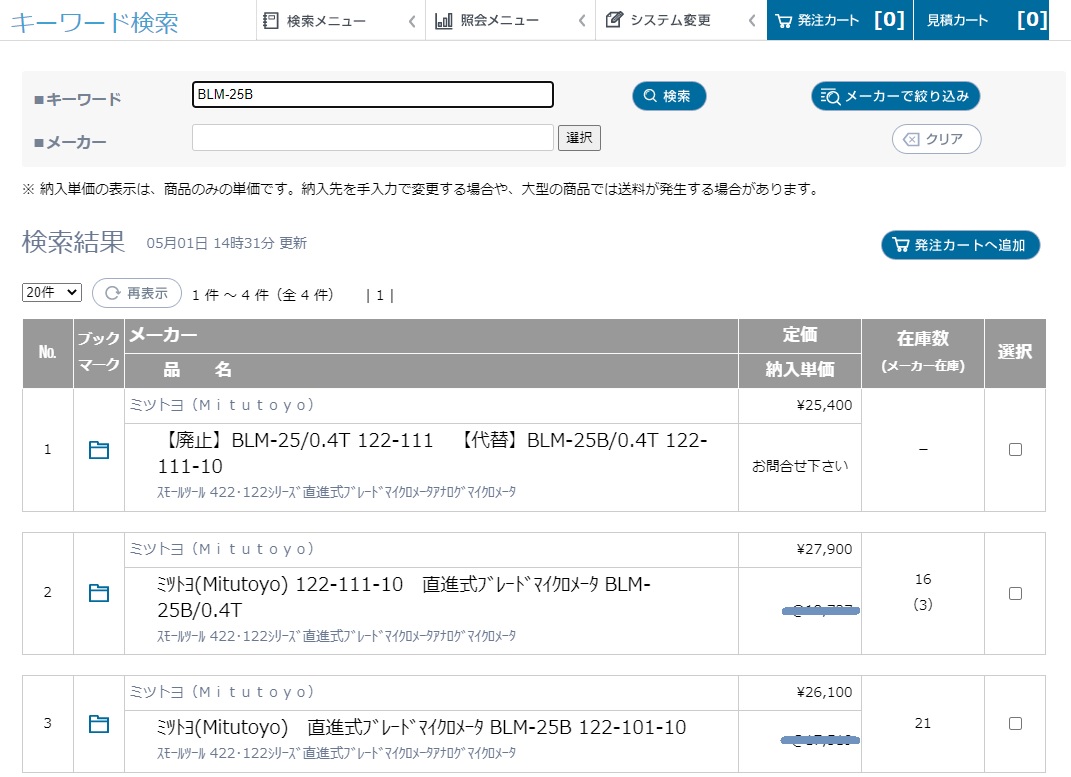Click the クリア button
The width and height of the screenshot is (1071, 777).
click(x=936, y=139)
